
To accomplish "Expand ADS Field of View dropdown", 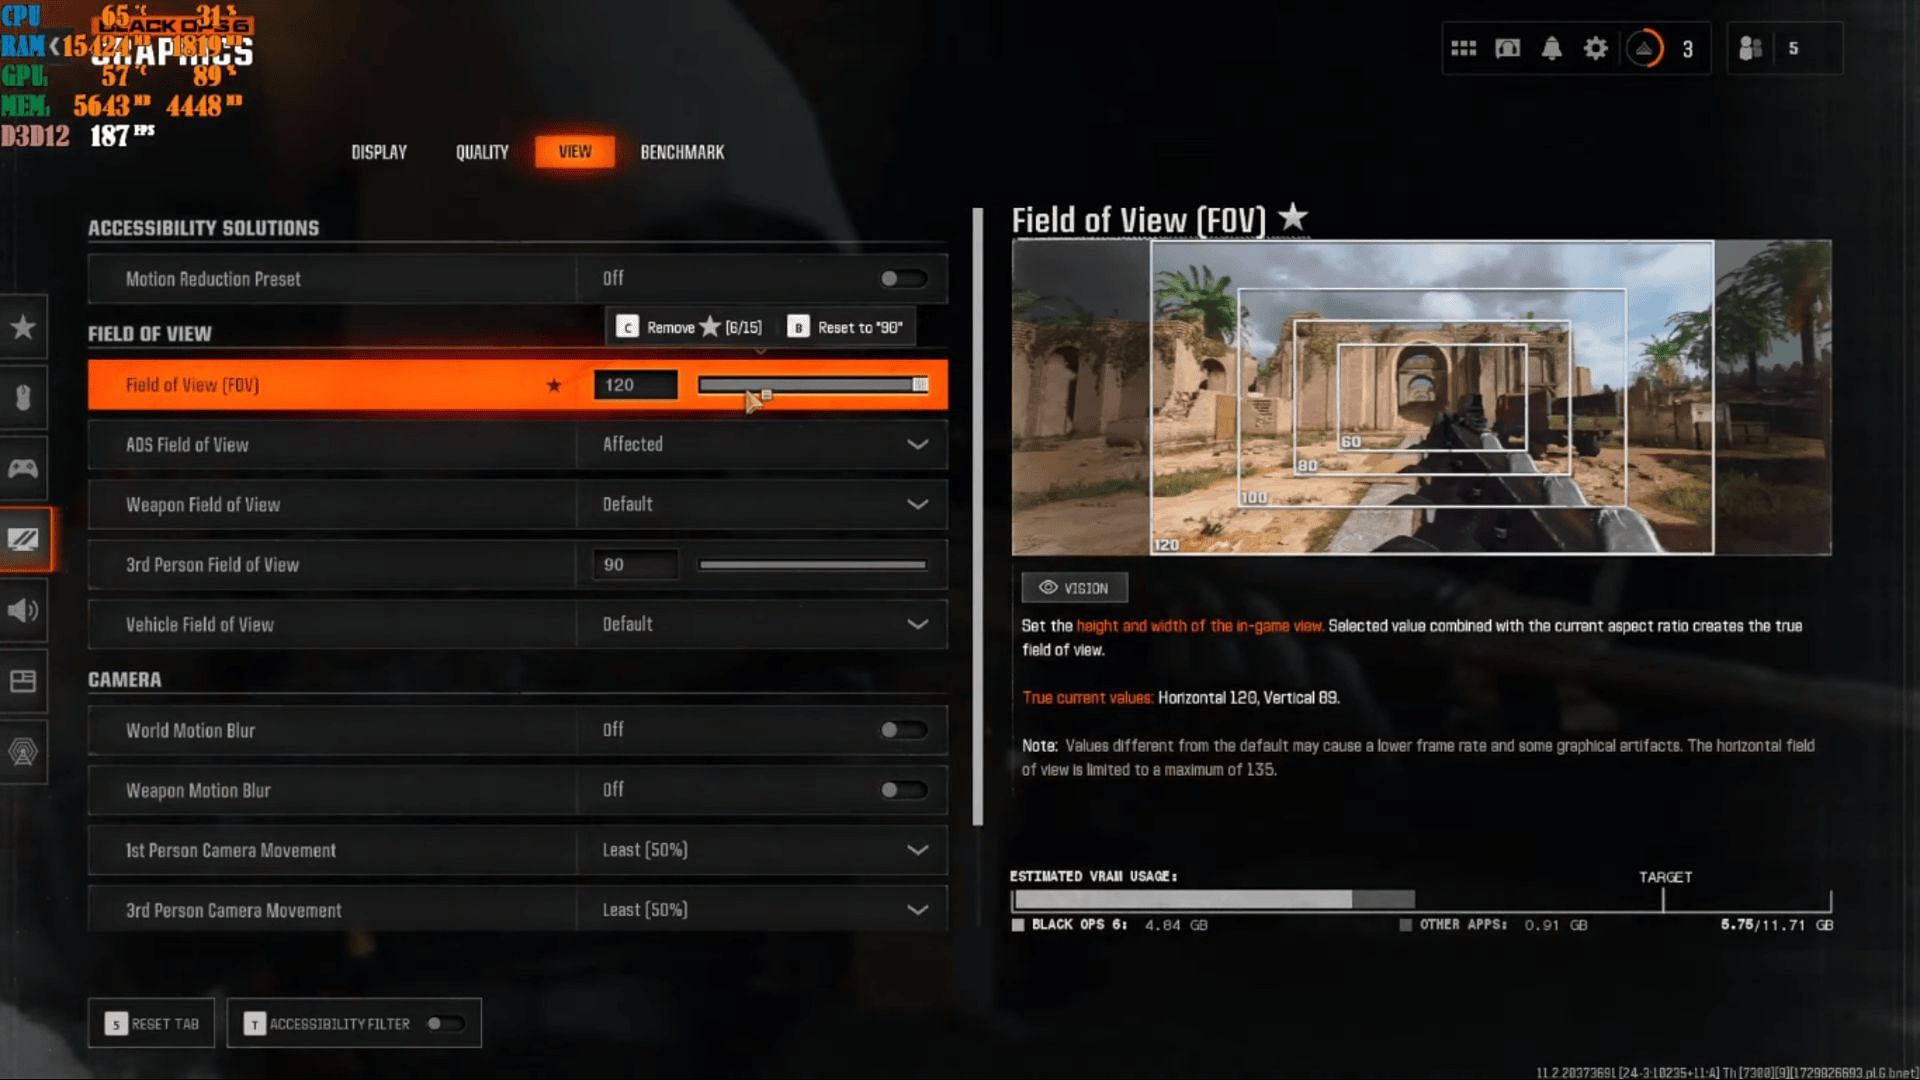I will 919,444.
